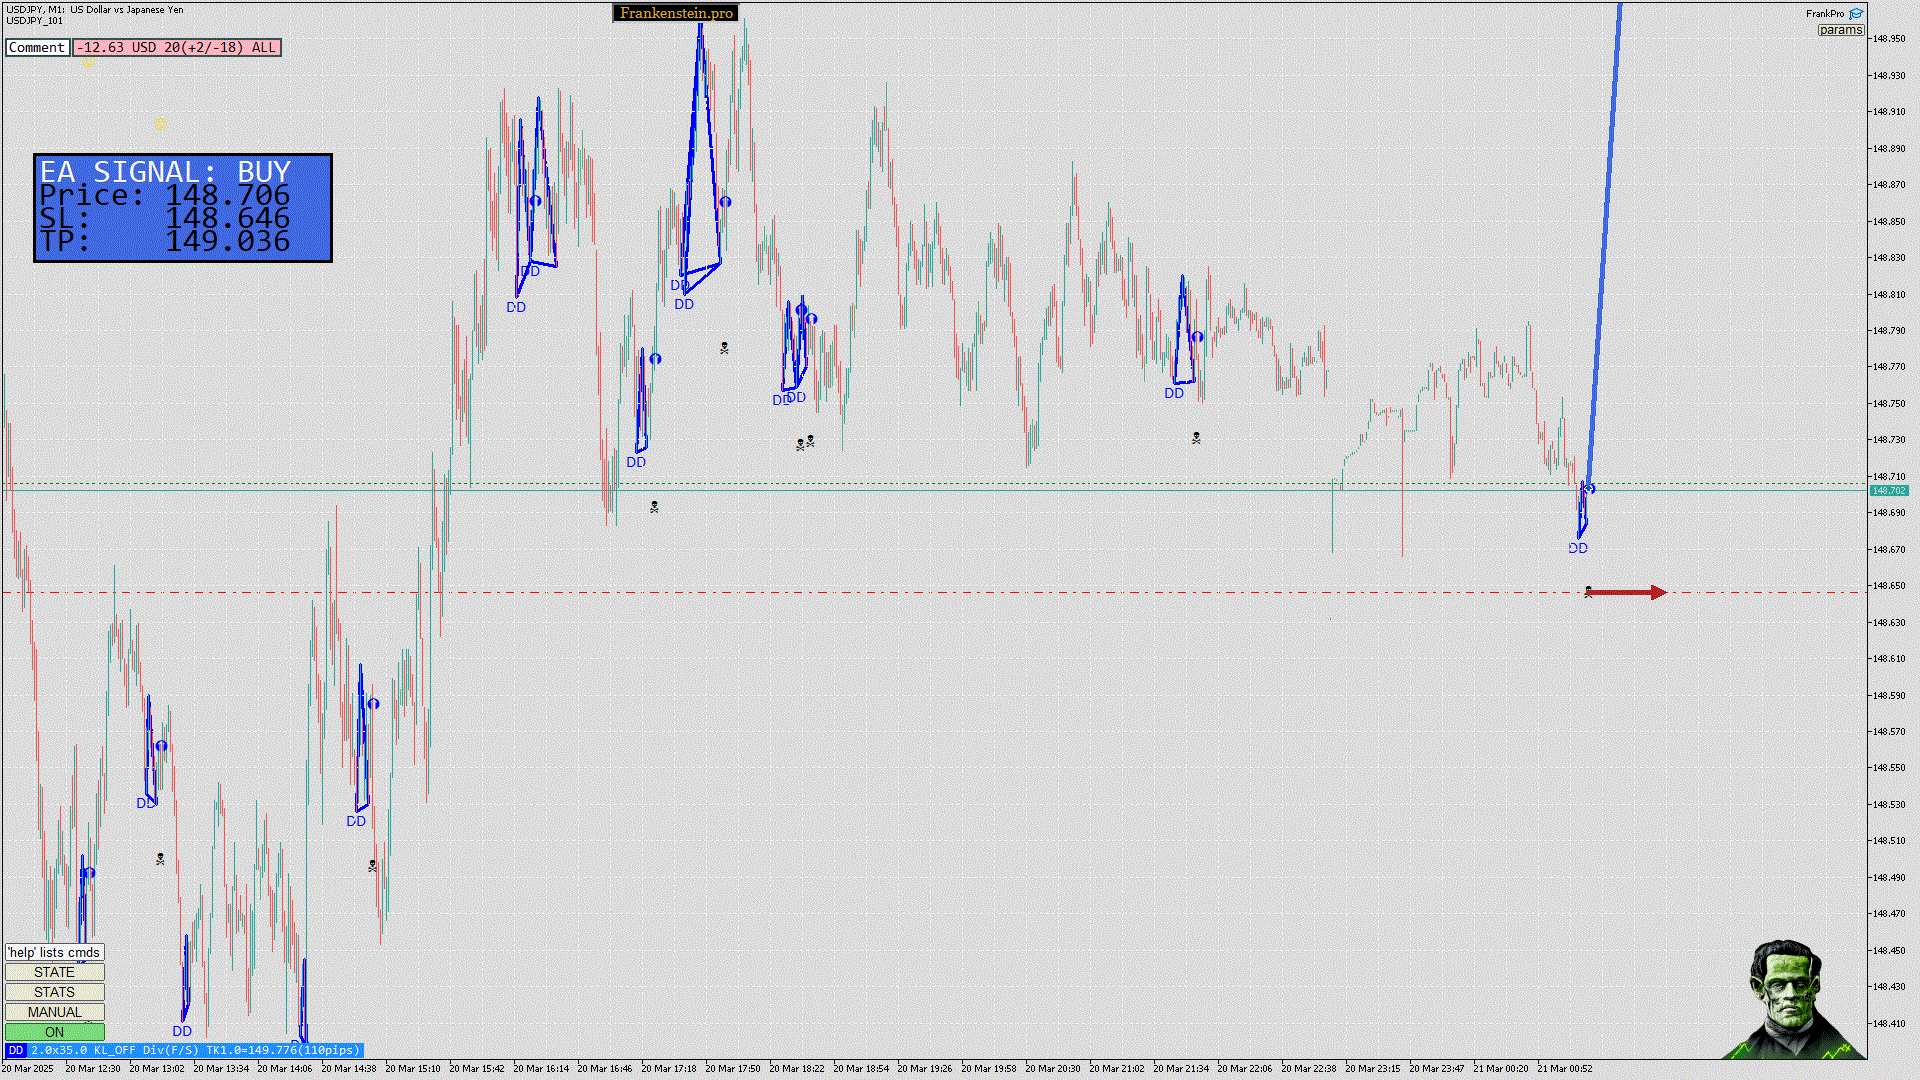This screenshot has width=1920, height=1080.
Task: Click the green current price tag on axis
Action: tap(1888, 491)
